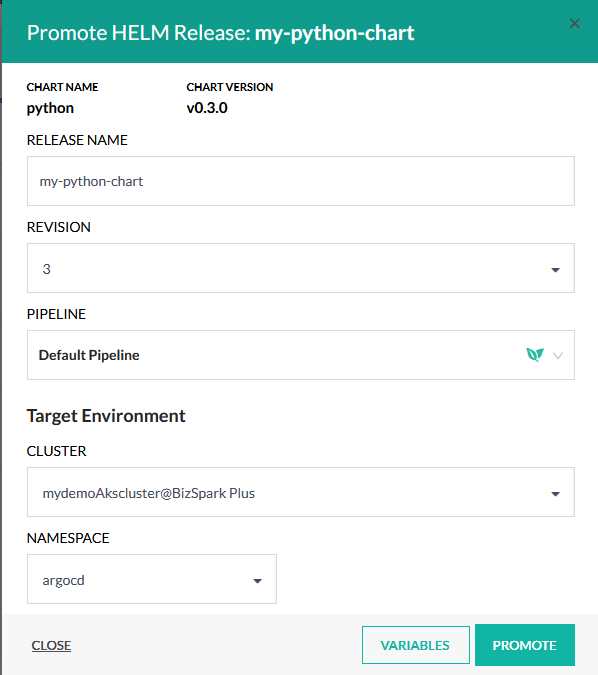This screenshot has width=598, height=675.
Task: Click the NAMESPACE label
Action: pos(68,538)
